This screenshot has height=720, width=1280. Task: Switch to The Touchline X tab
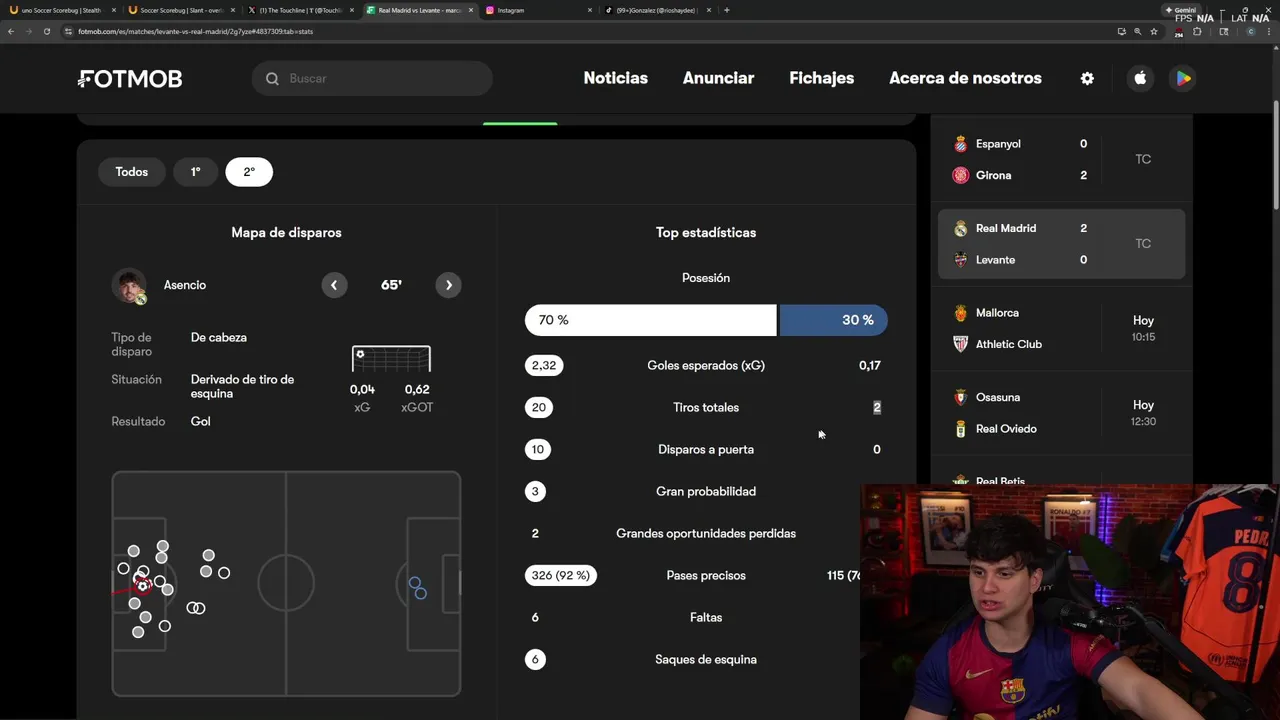click(x=300, y=10)
